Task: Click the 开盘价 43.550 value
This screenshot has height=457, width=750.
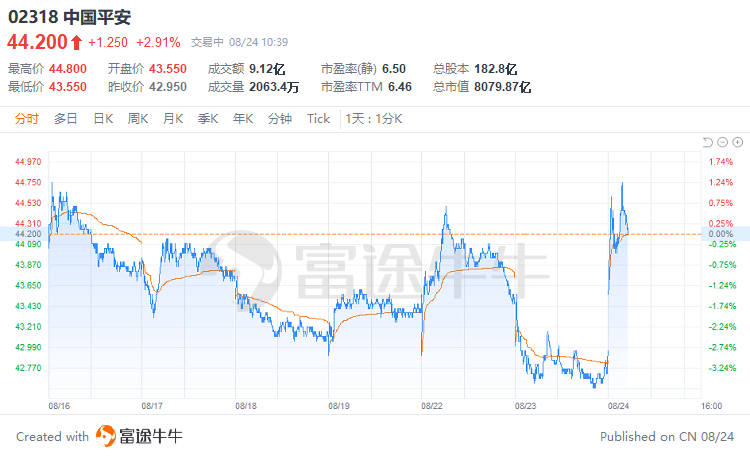Action: 167,69
